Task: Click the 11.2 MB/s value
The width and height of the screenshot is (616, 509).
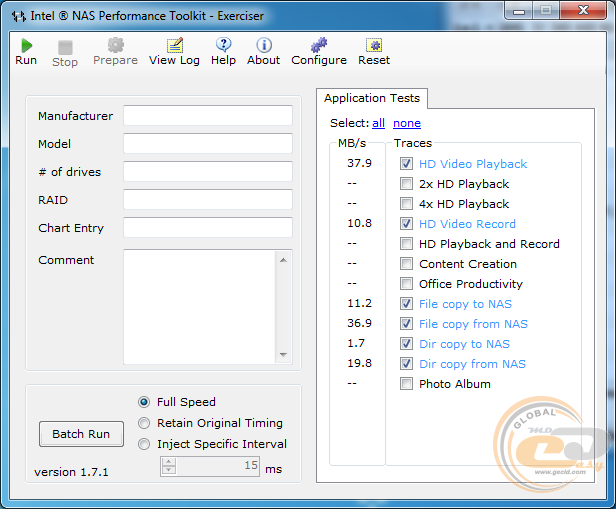Action: (x=359, y=303)
